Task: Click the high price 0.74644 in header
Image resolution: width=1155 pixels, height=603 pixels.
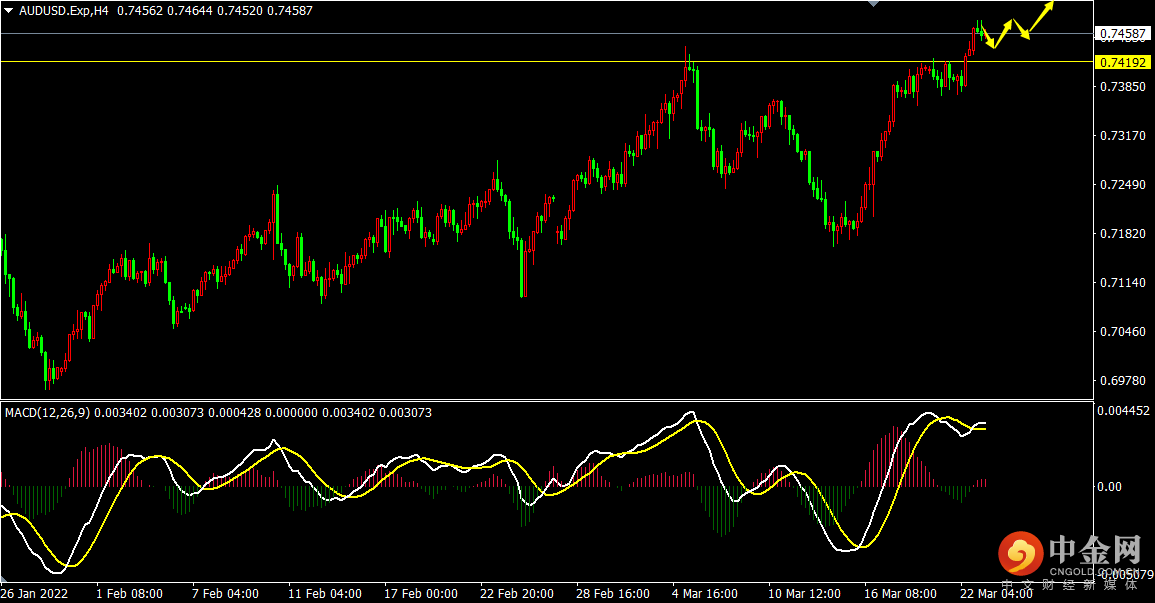Action: (189, 11)
